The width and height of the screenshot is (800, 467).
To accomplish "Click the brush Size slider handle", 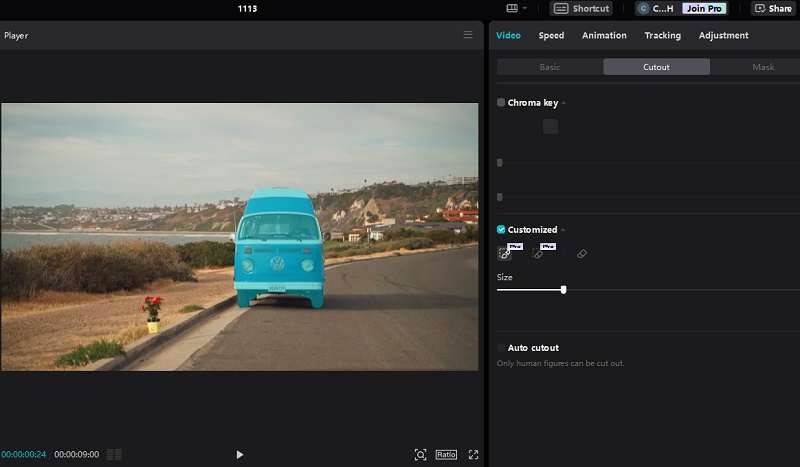I will coord(563,290).
